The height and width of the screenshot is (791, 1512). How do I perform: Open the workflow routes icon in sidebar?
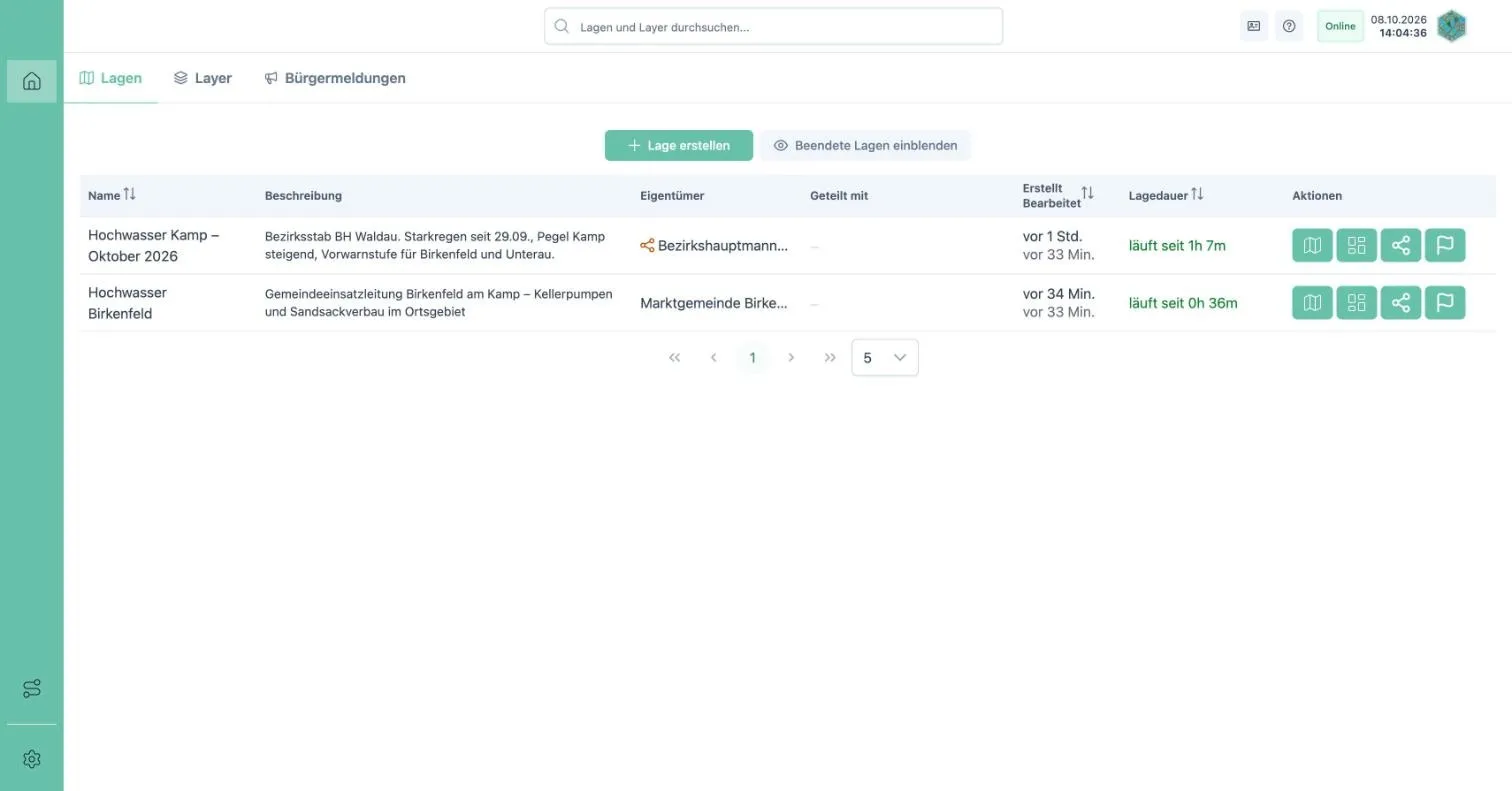32,689
